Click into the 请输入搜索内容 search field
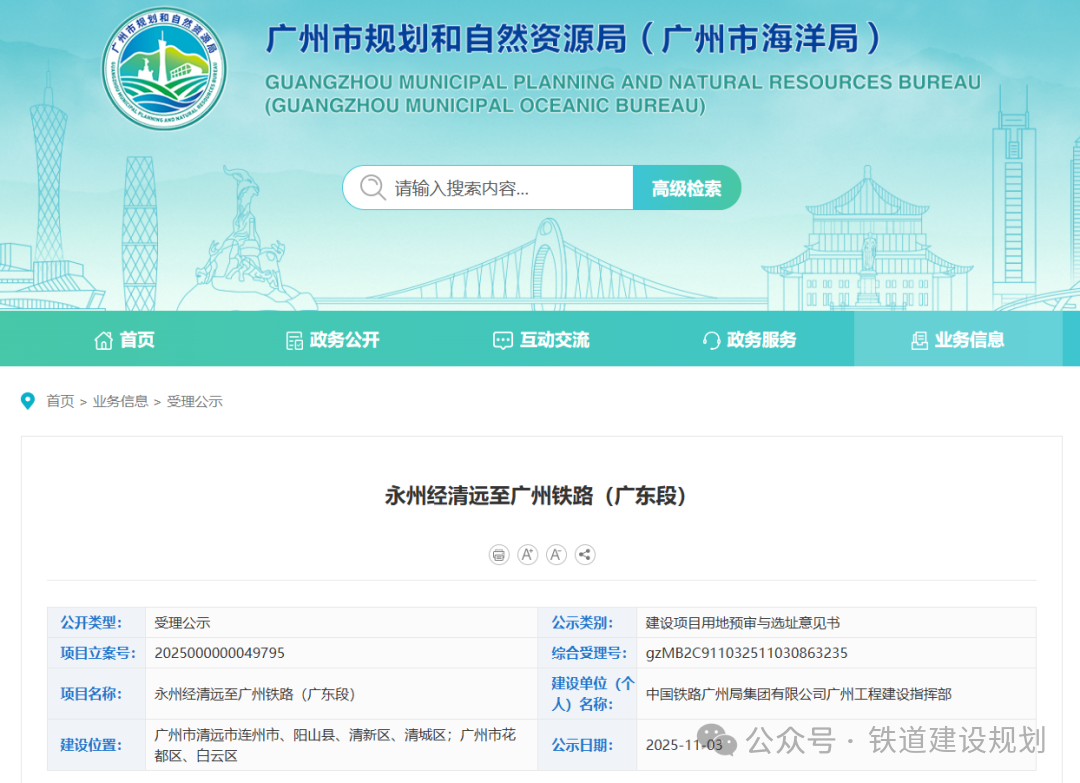This screenshot has height=783, width=1080. tap(505, 188)
